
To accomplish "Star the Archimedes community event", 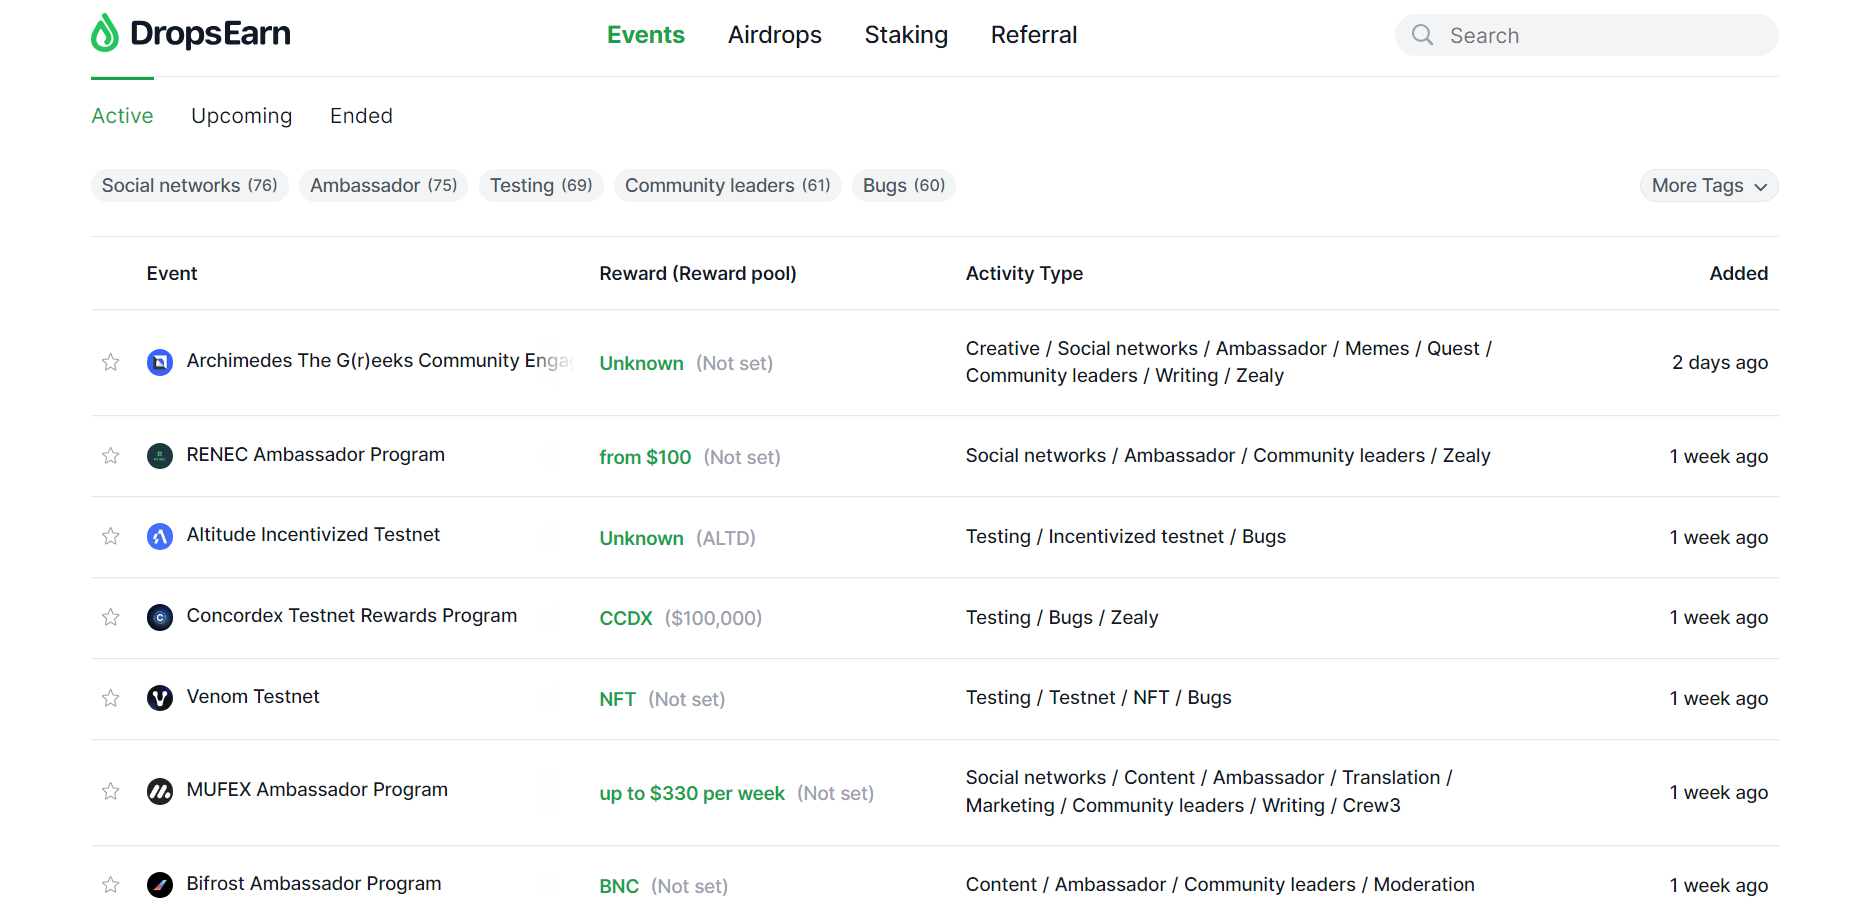I will click(x=111, y=362).
